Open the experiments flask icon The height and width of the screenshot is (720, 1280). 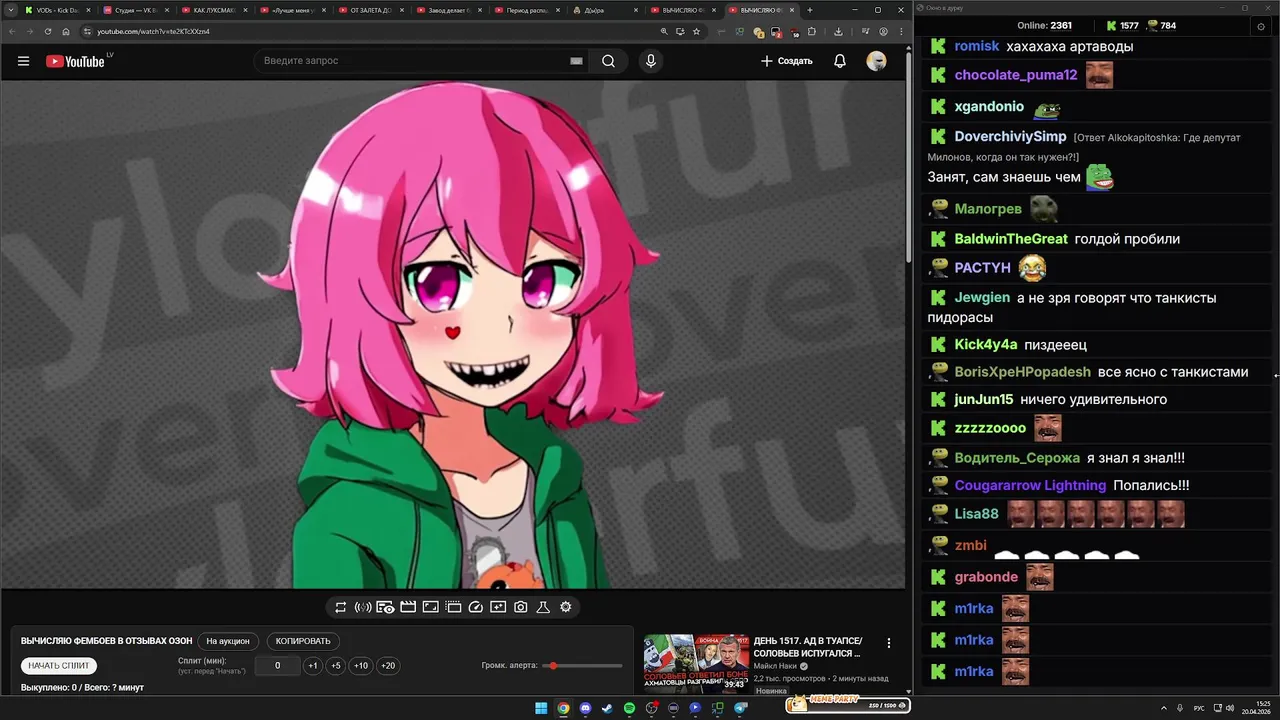point(543,607)
